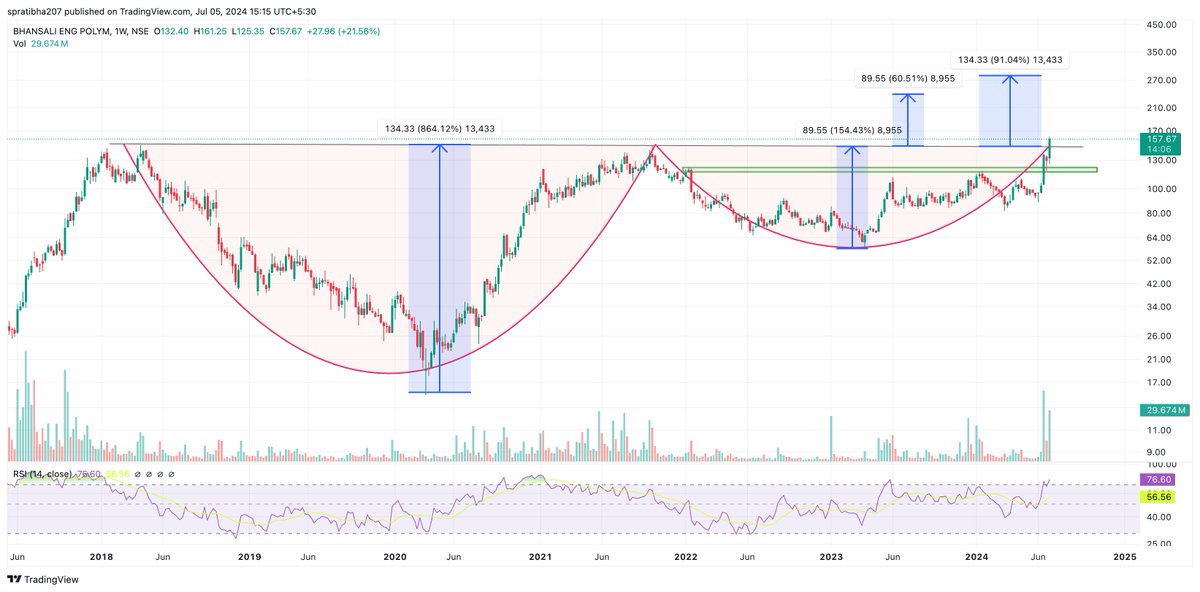
Task: Hide the RSI indicator using its eye icon
Action: (x=137, y=473)
